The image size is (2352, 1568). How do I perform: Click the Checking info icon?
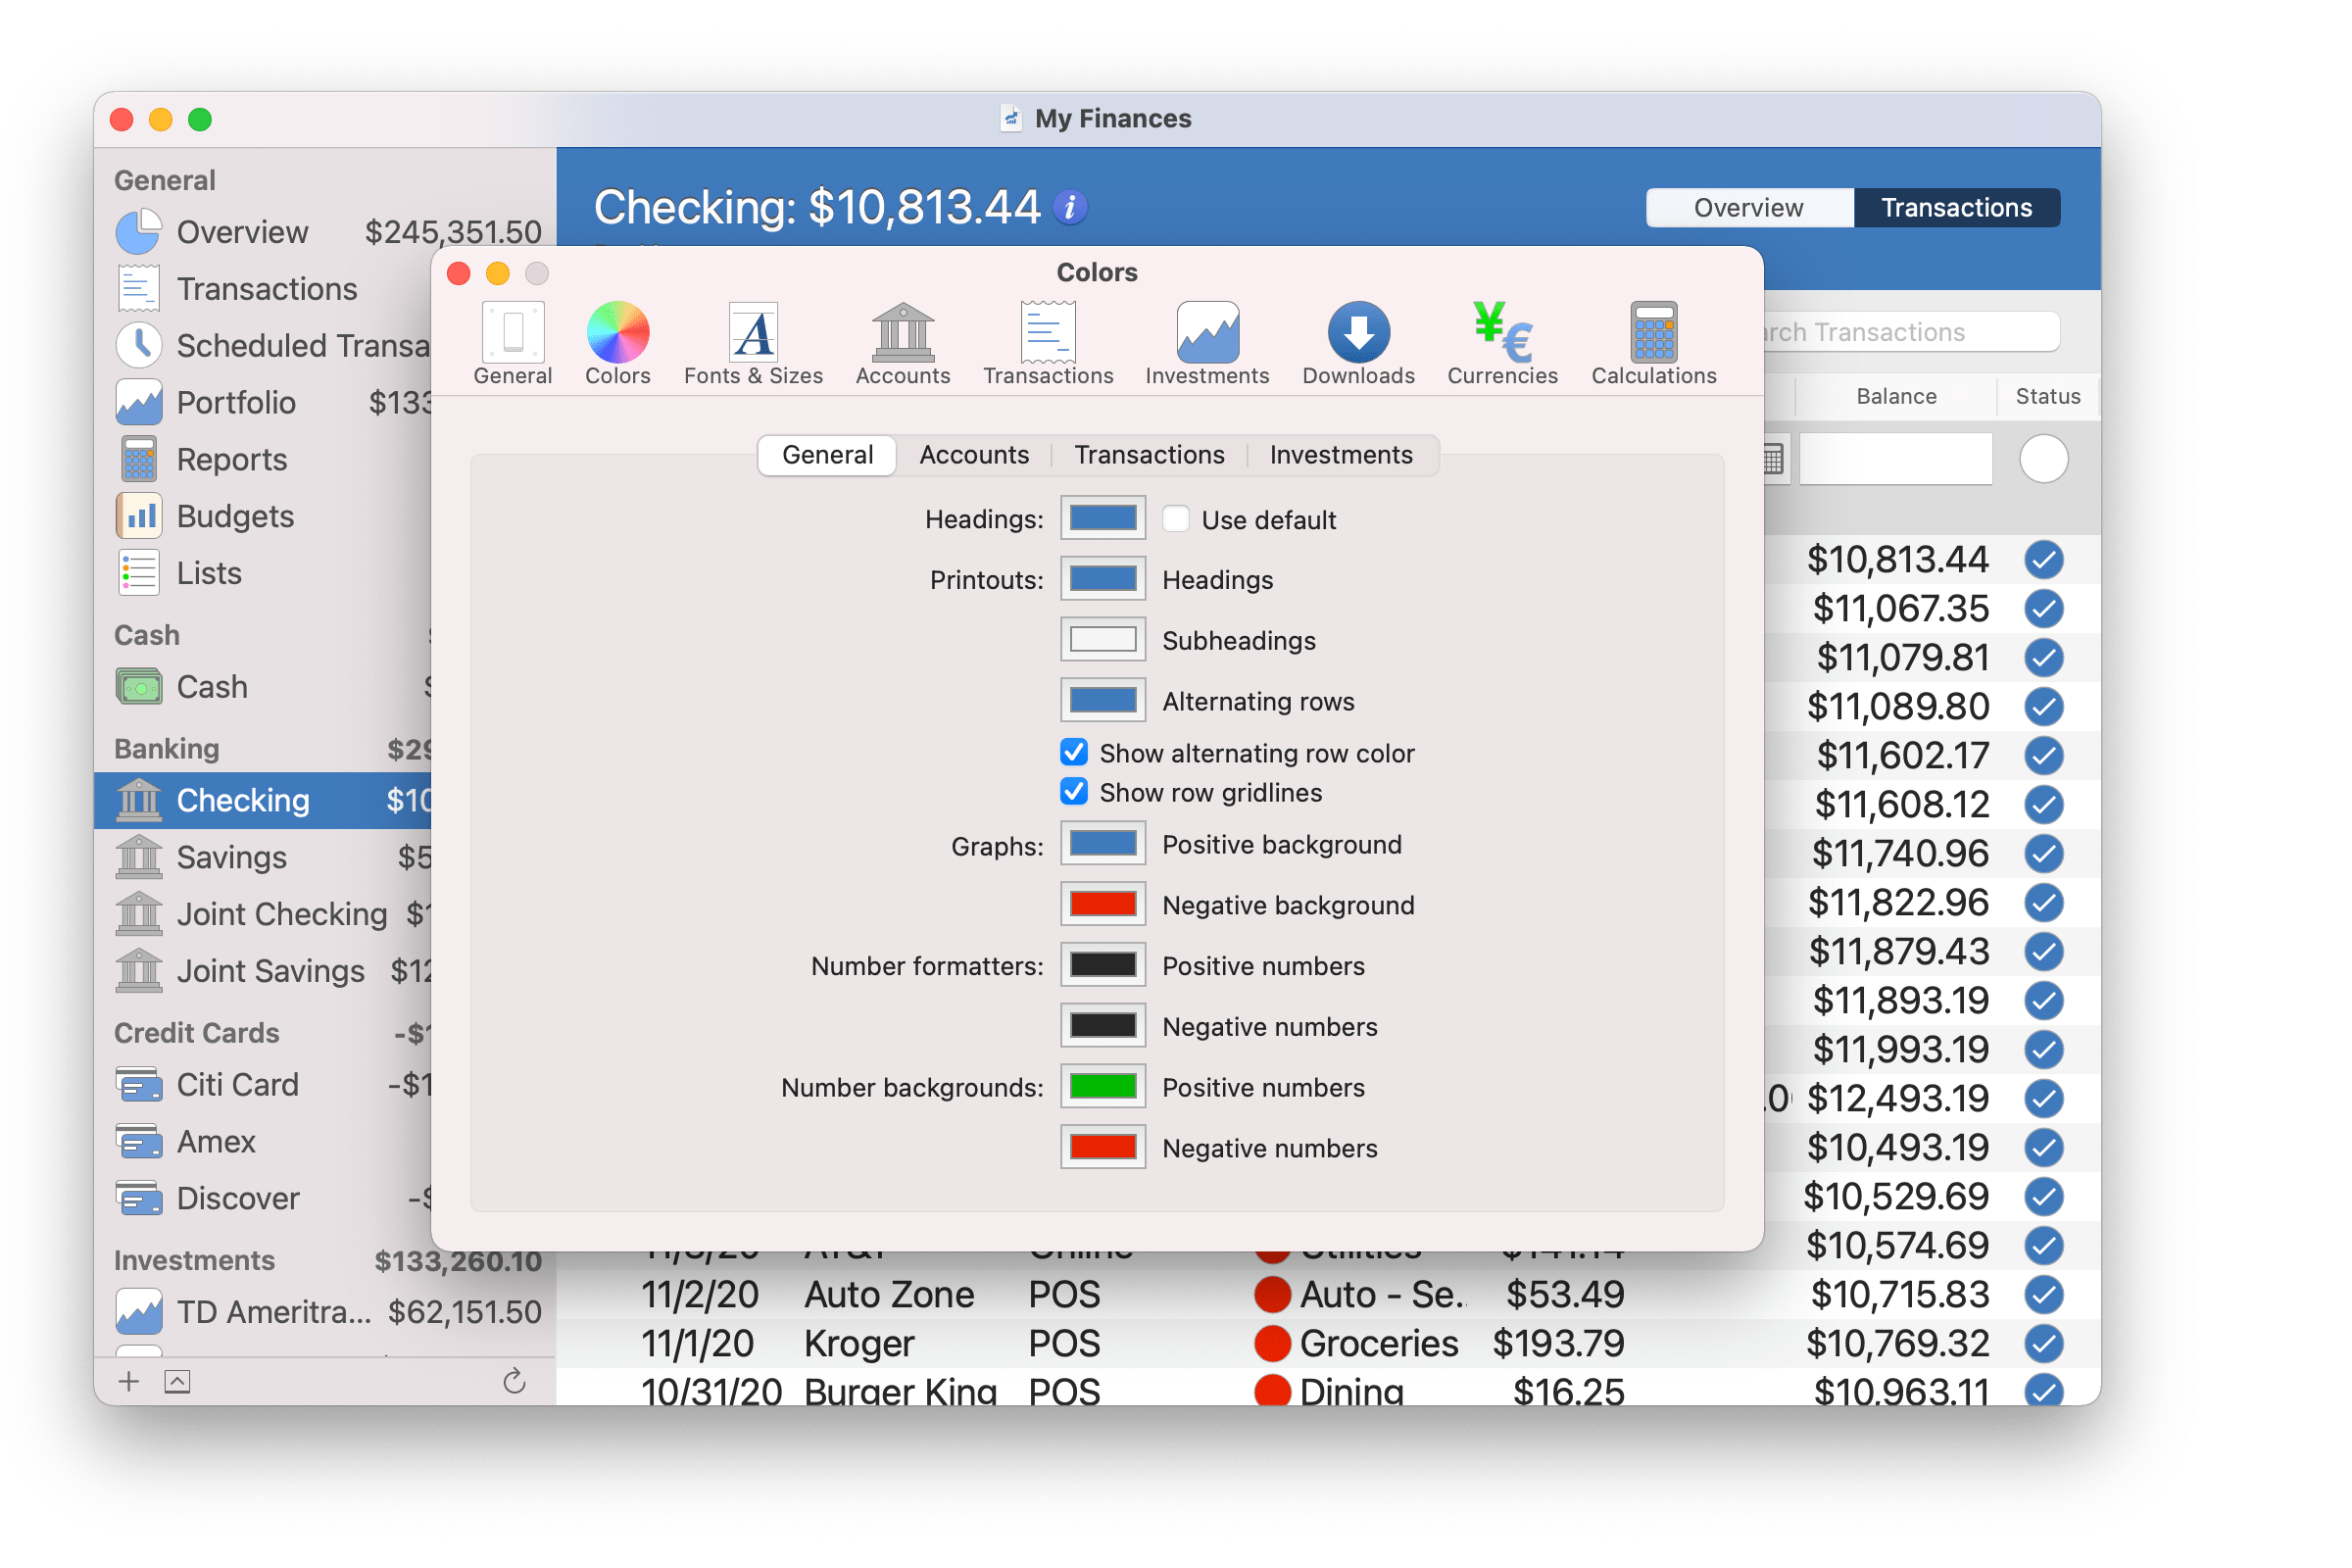[x=1070, y=207]
